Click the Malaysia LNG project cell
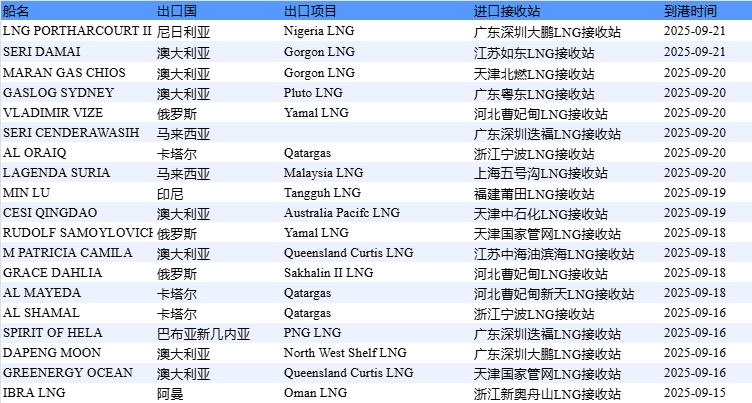 click(x=323, y=173)
